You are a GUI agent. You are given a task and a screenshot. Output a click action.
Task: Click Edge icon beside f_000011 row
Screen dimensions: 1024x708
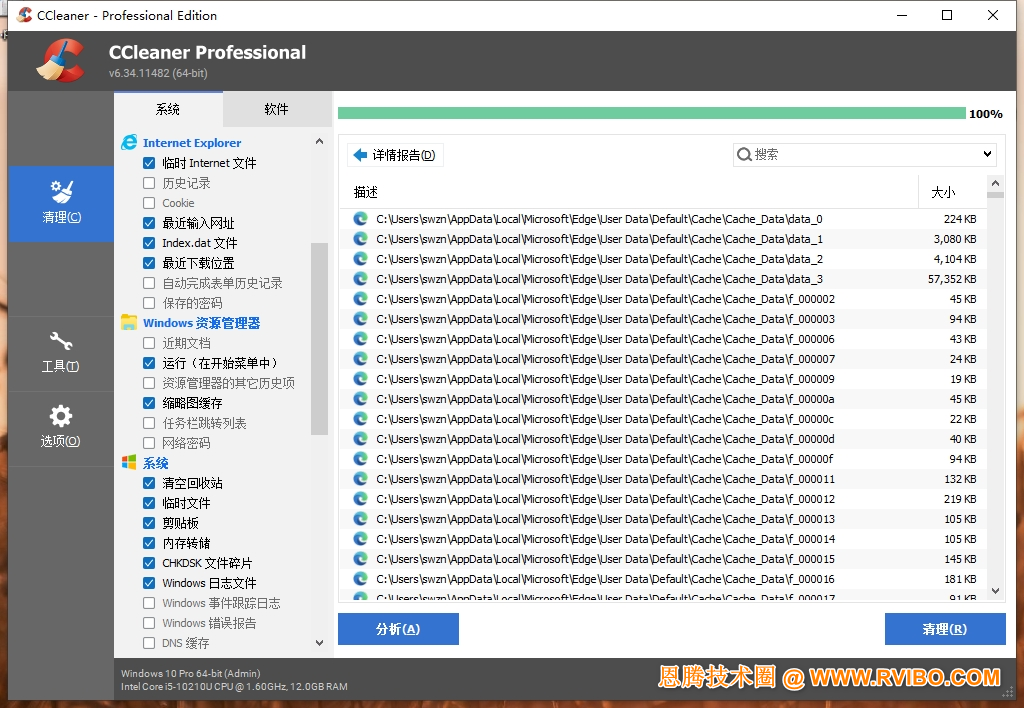360,479
